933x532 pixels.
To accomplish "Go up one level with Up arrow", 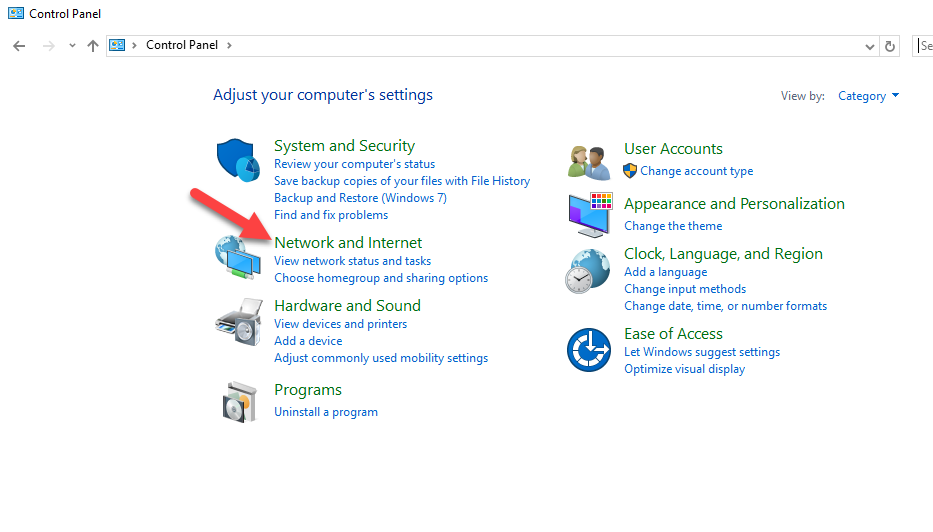I will [92, 46].
